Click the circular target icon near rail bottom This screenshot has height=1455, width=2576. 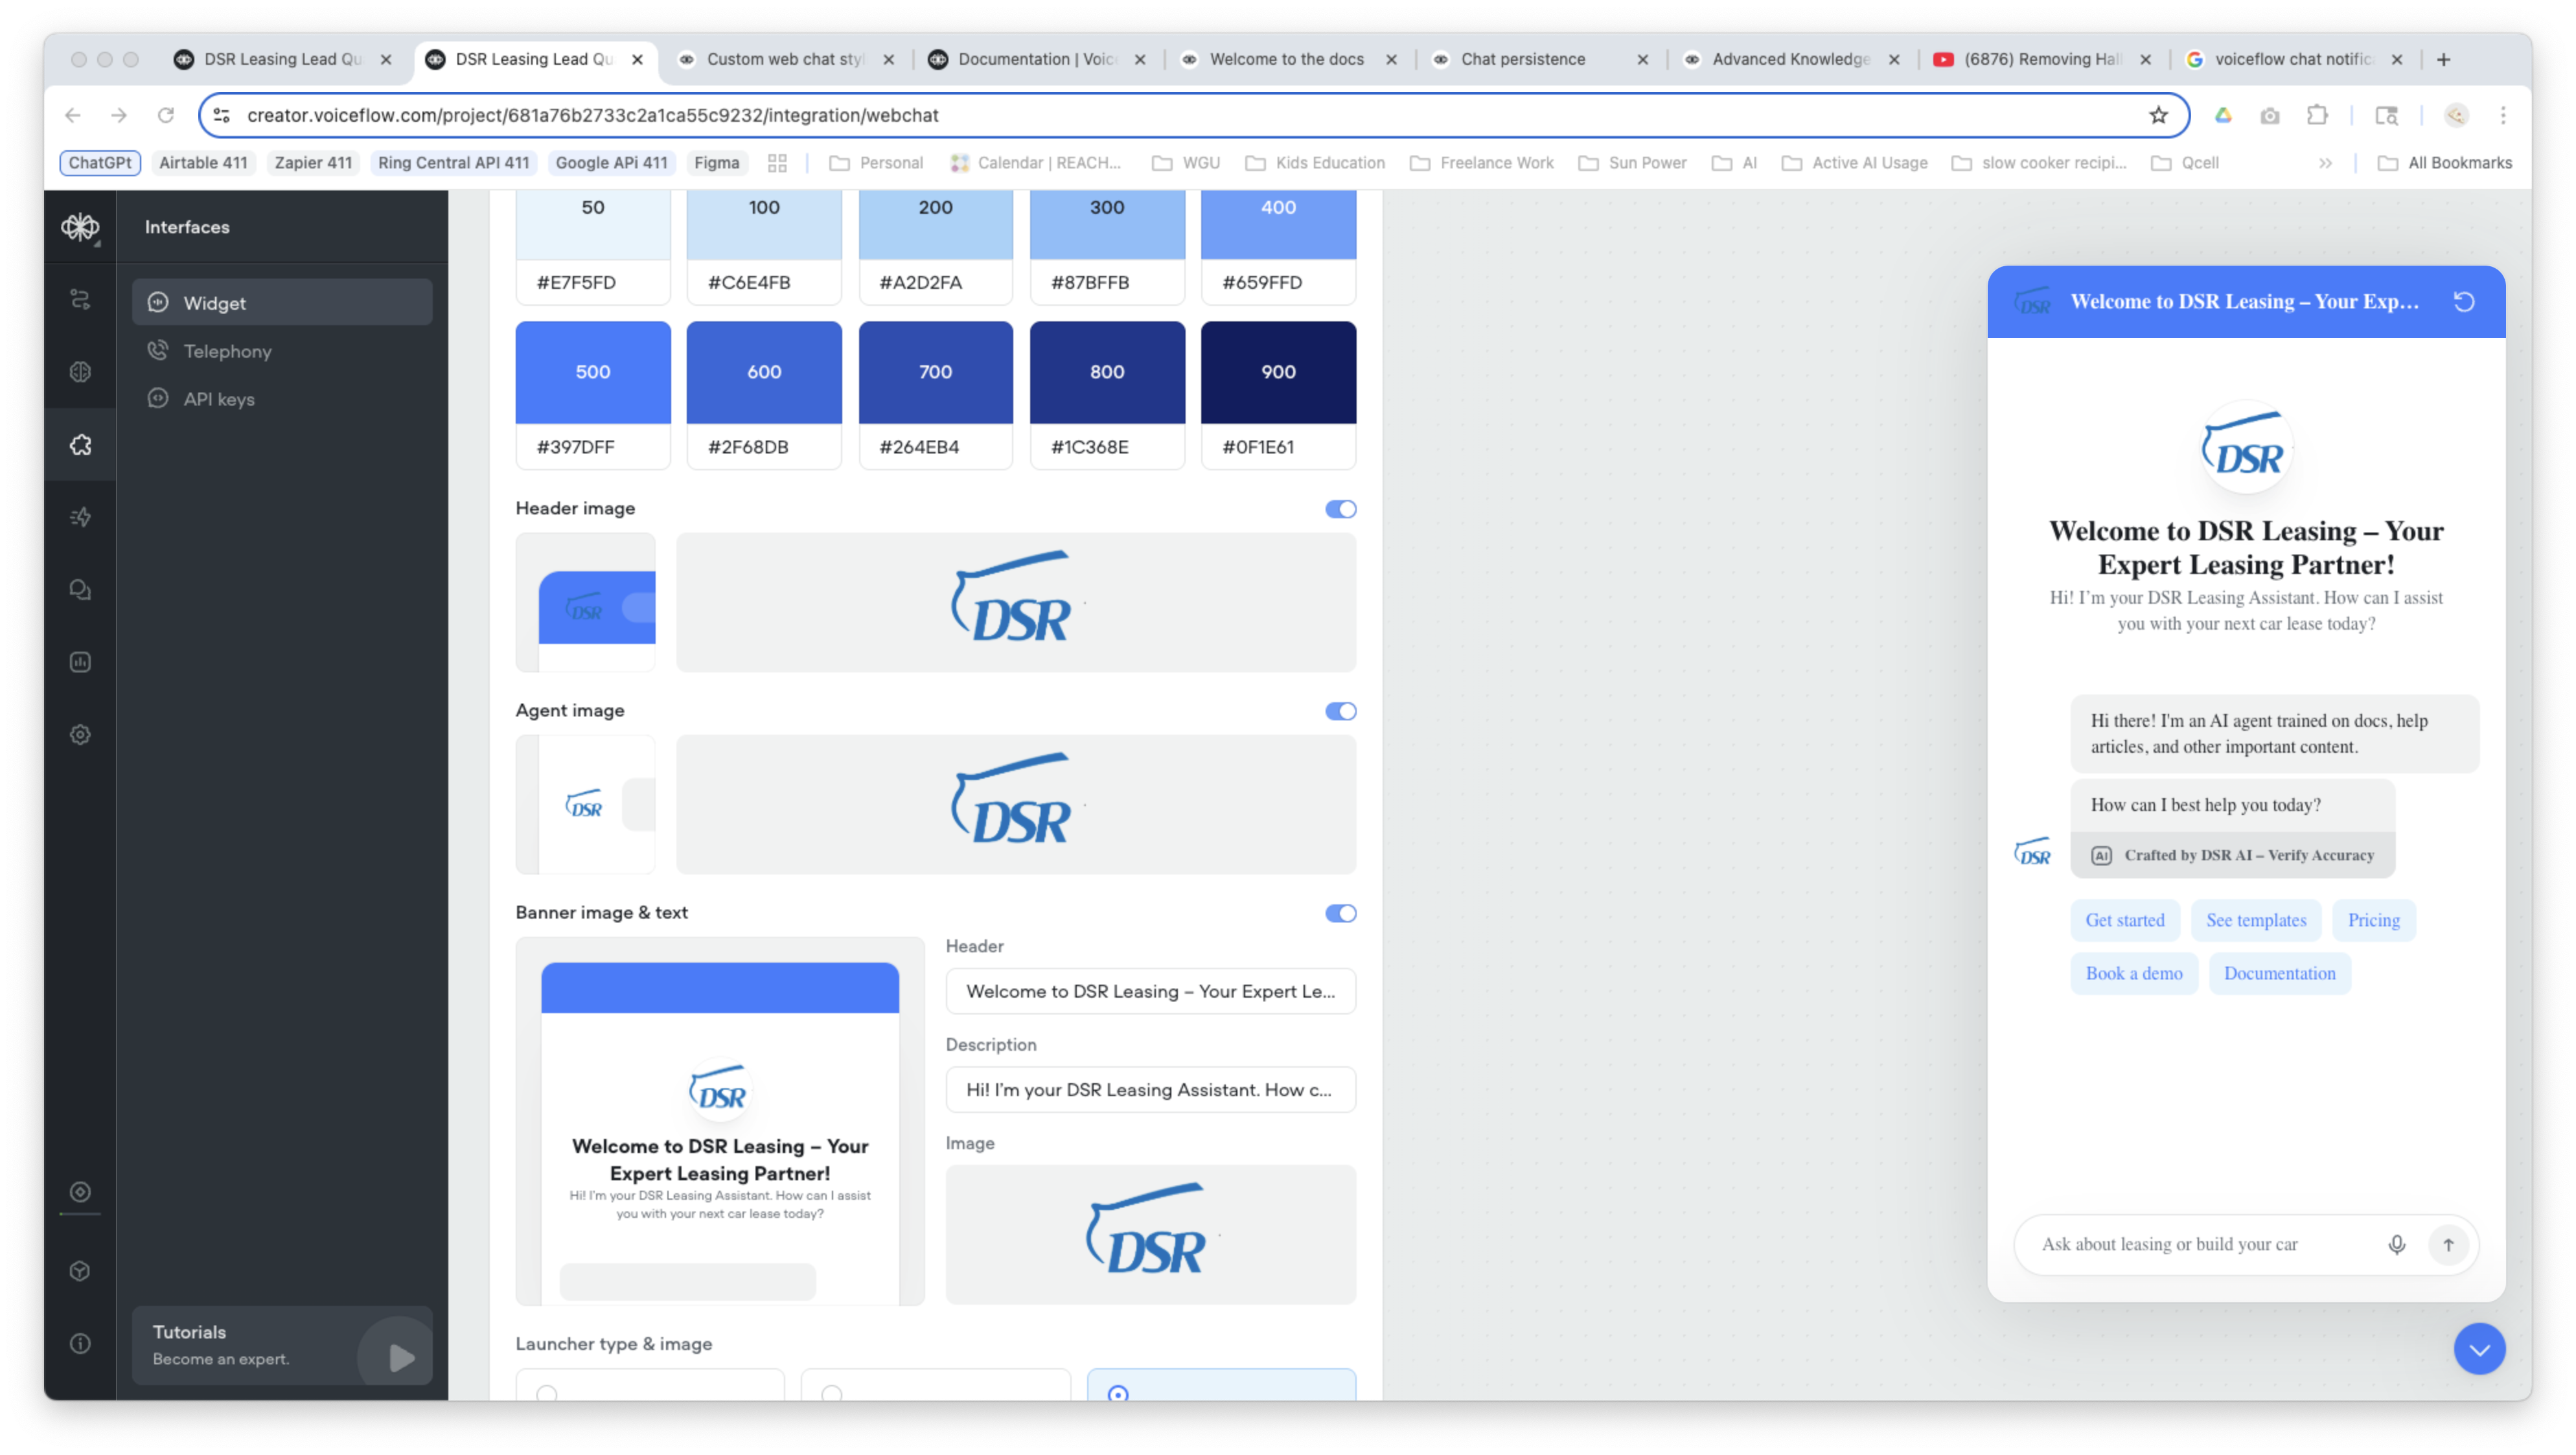click(80, 1191)
